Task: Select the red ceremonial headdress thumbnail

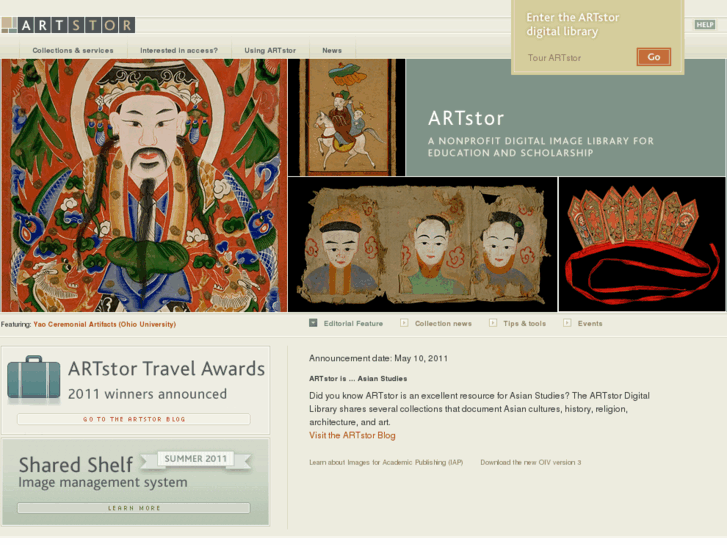Action: (642, 244)
